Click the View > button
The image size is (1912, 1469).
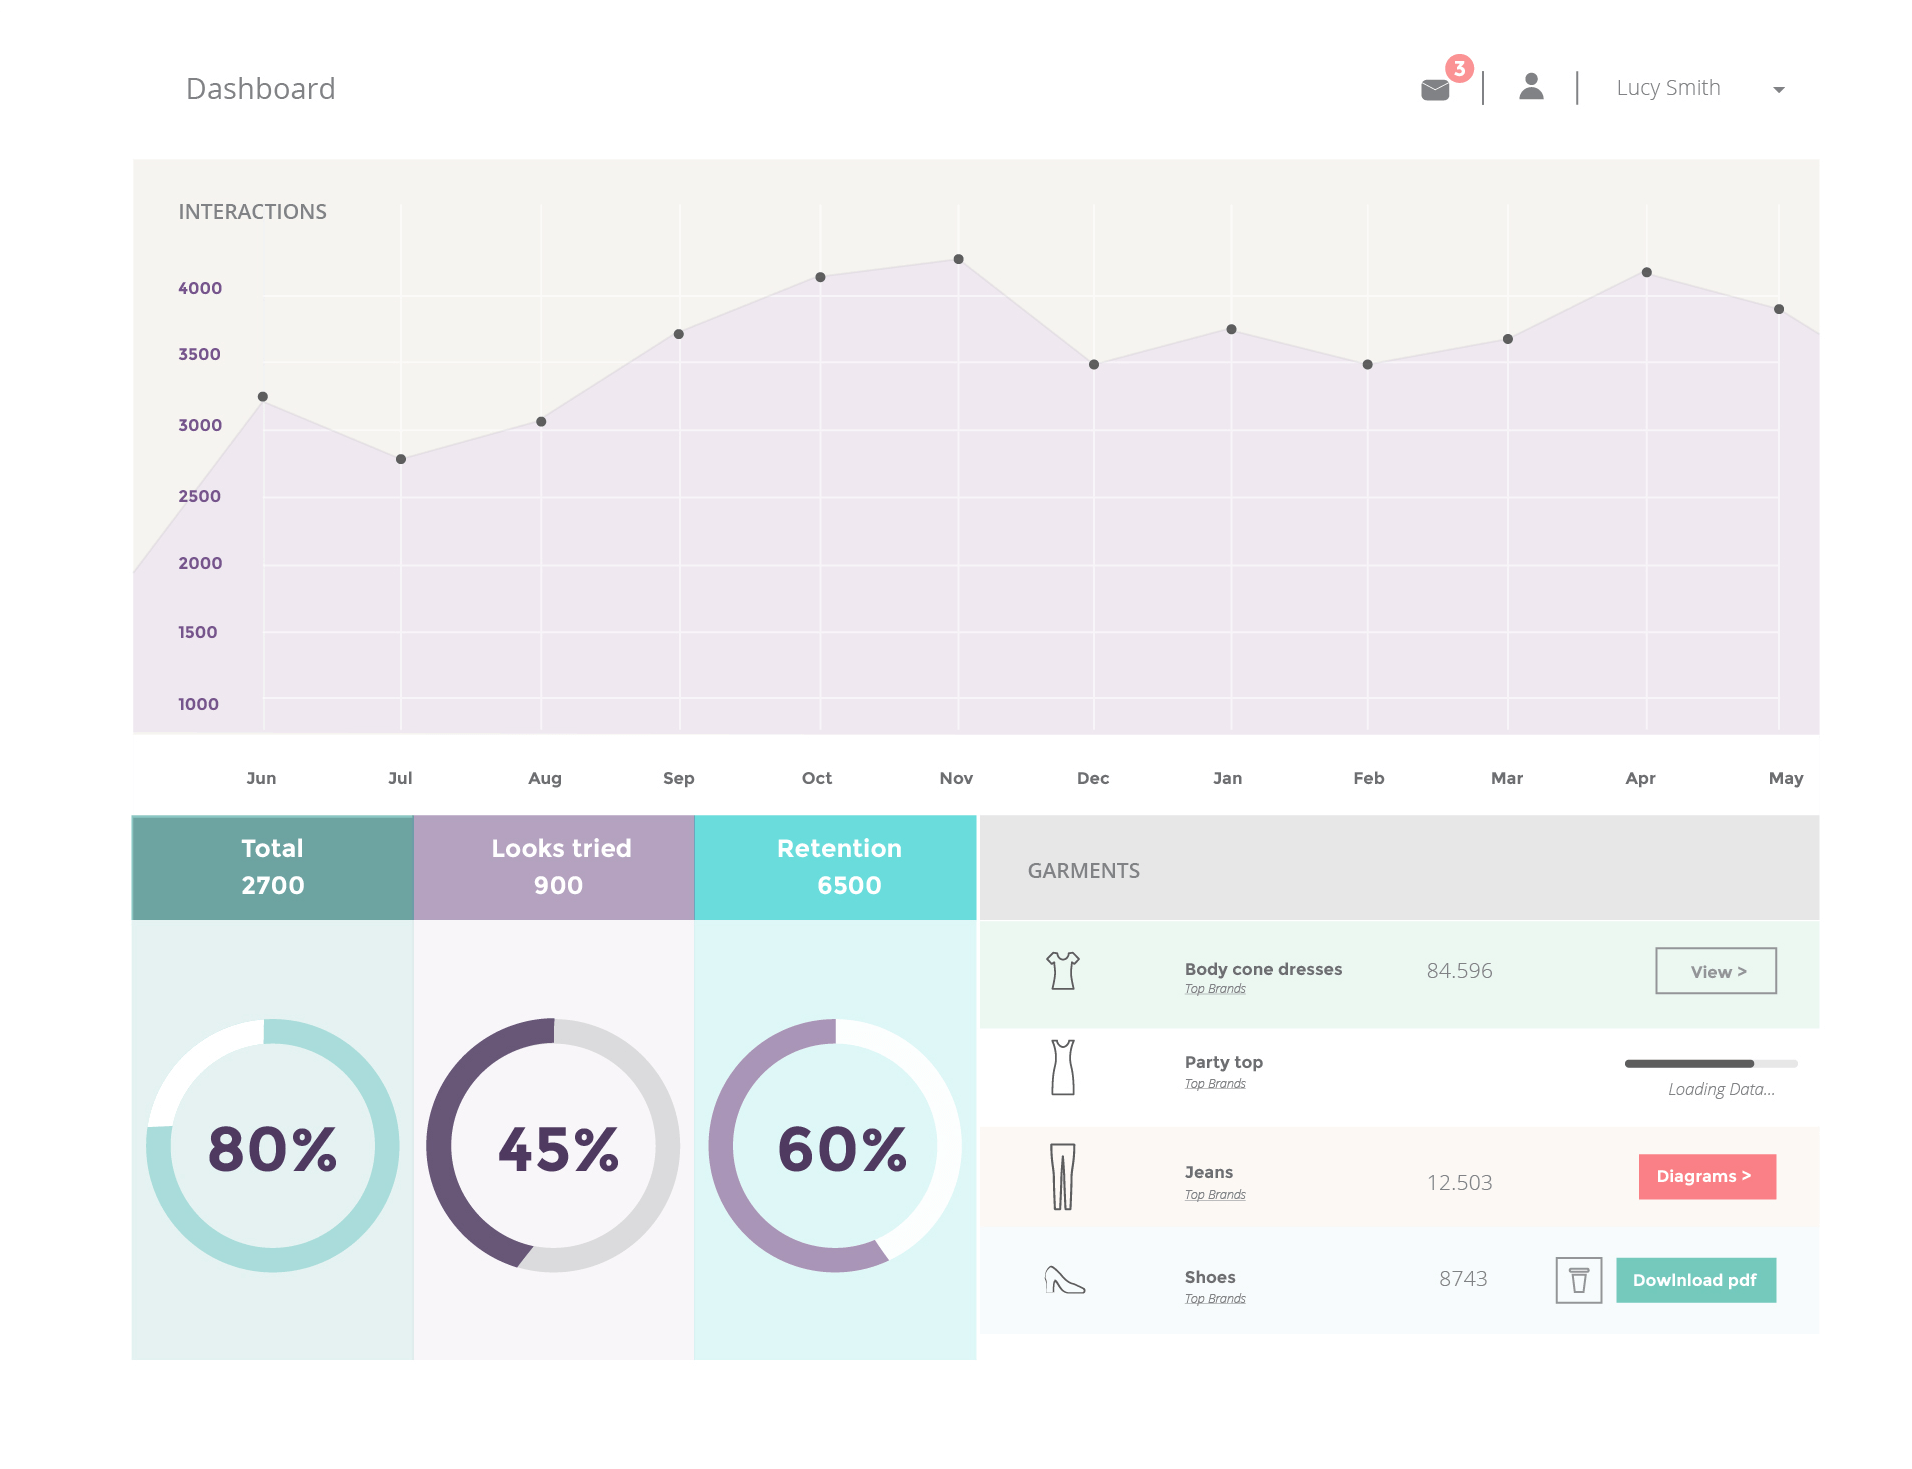(1716, 971)
